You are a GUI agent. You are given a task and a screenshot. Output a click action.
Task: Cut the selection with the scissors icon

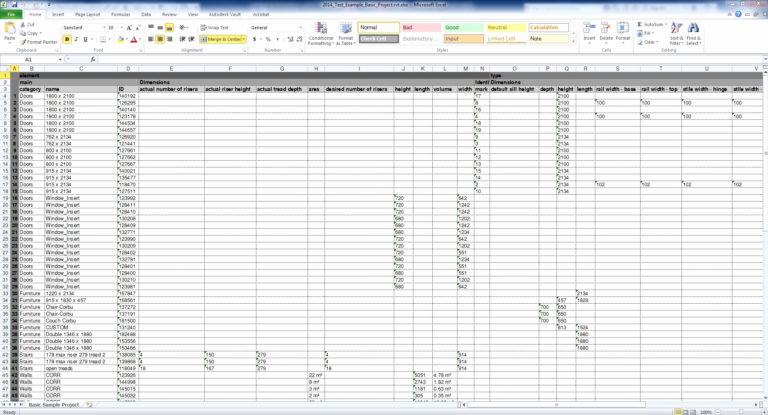pyautogui.click(x=27, y=24)
